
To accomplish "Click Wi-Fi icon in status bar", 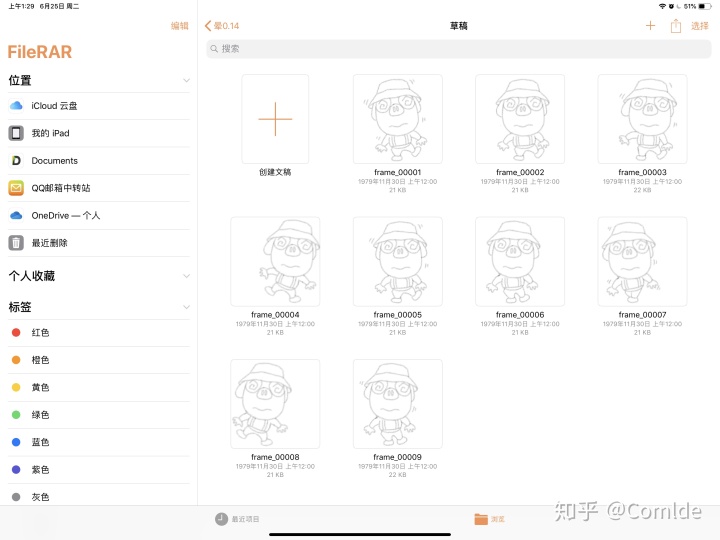I will [x=662, y=6].
